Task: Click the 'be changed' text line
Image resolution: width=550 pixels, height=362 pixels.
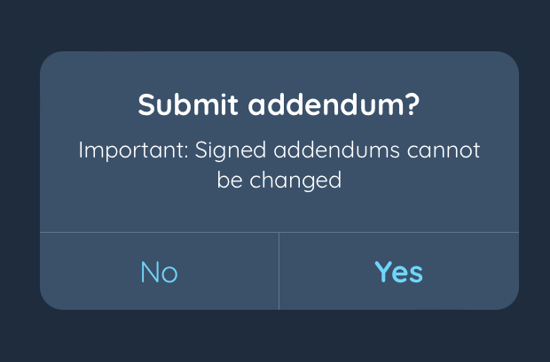Action: pos(279,180)
